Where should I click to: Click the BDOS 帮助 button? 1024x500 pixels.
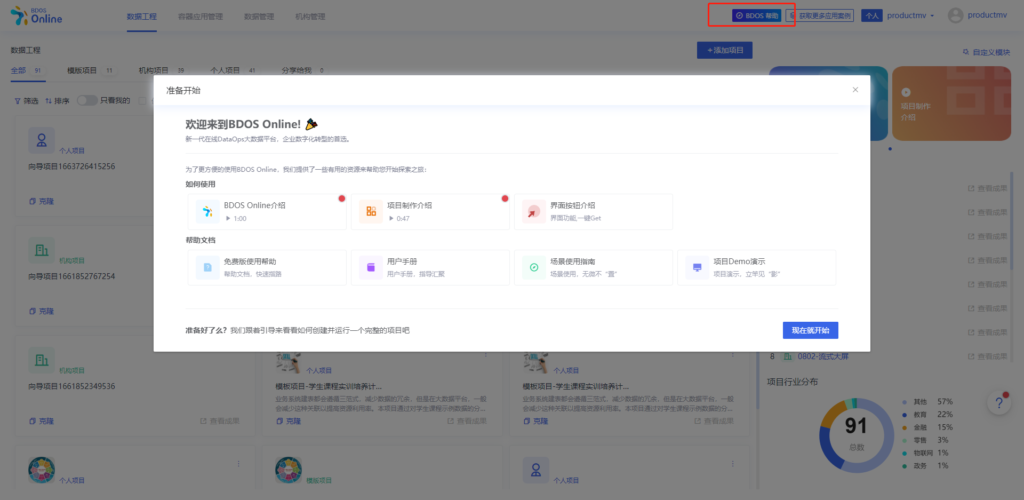tap(756, 16)
